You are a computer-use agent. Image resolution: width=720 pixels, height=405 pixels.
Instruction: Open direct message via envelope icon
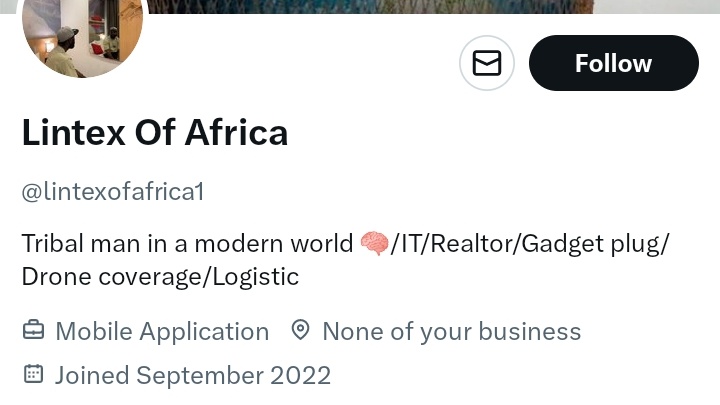coord(487,63)
